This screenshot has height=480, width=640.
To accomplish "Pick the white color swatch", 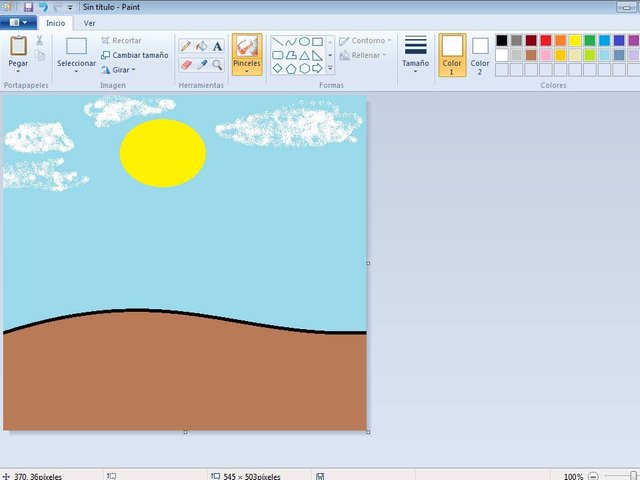I will click(502, 55).
